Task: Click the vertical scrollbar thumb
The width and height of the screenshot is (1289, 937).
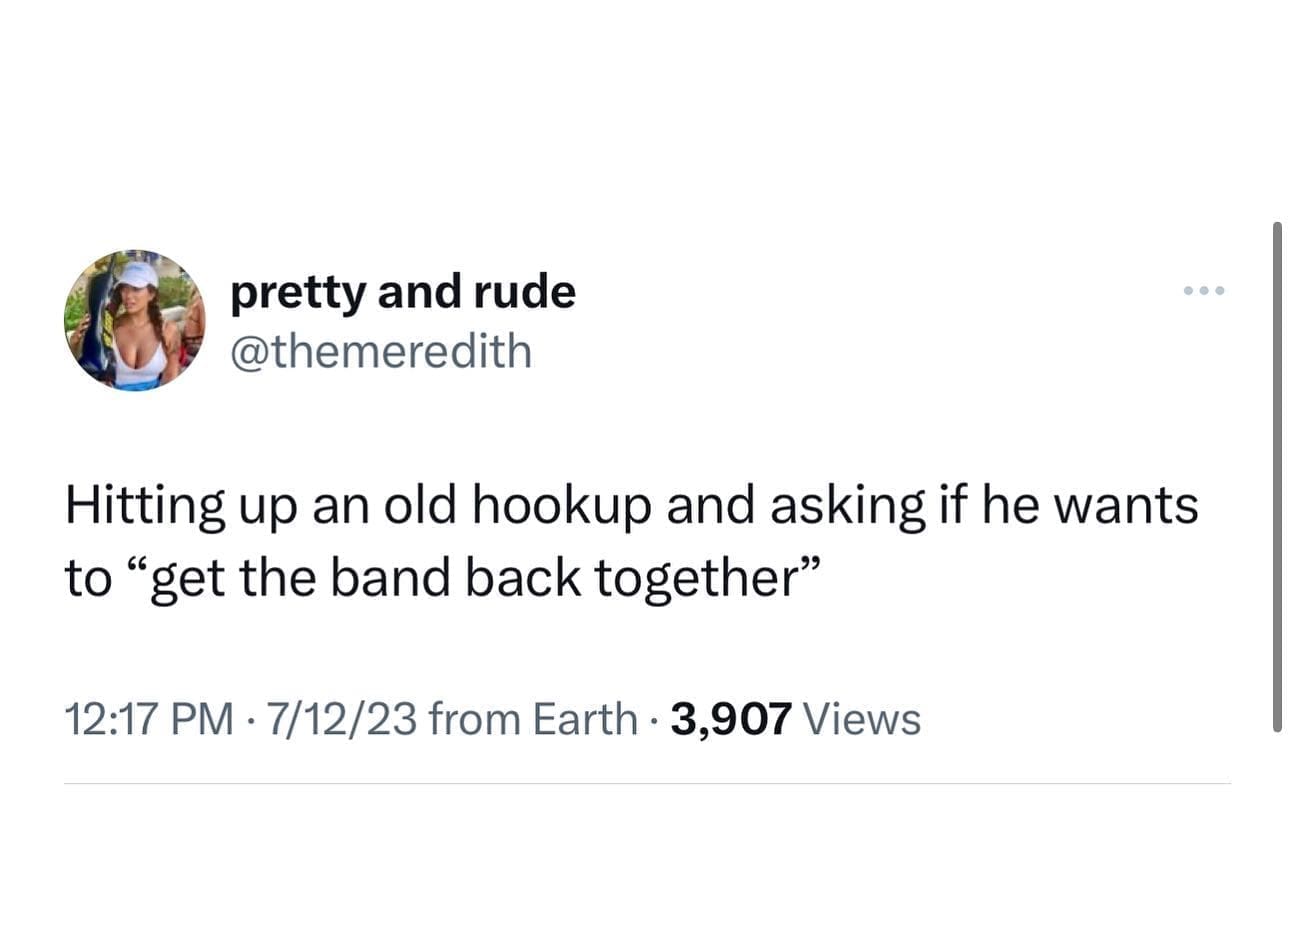Action: point(1277,477)
